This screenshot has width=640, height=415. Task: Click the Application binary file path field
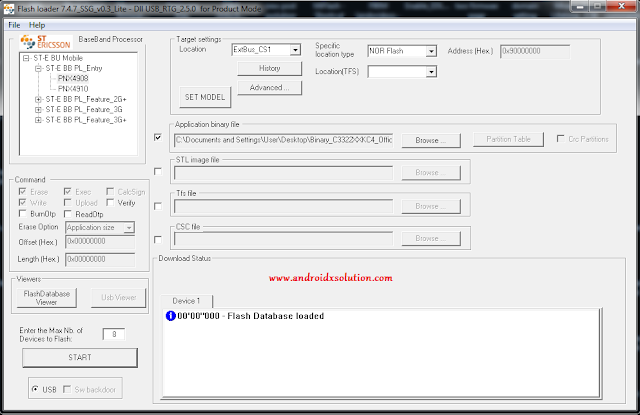point(283,140)
